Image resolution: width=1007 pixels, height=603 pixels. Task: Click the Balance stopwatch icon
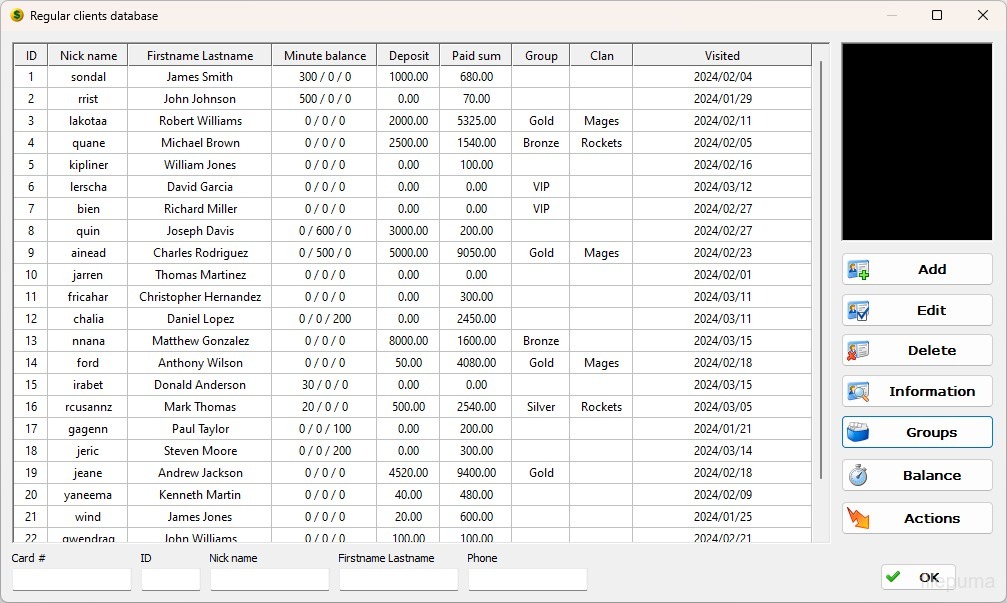coord(858,476)
